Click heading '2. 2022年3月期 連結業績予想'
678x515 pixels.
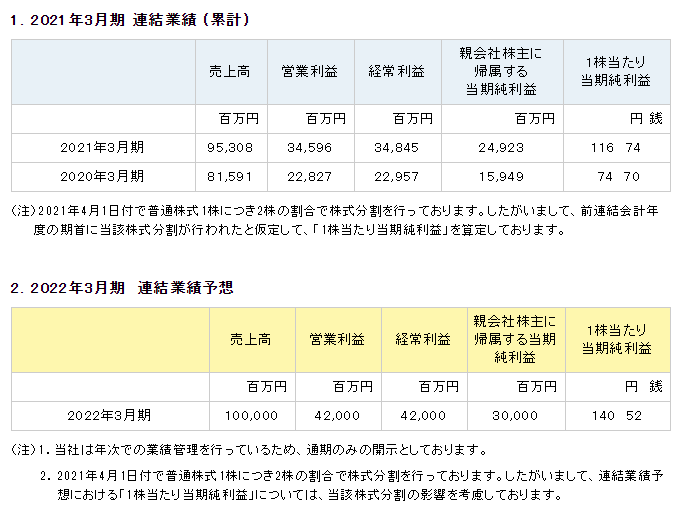coord(122,288)
